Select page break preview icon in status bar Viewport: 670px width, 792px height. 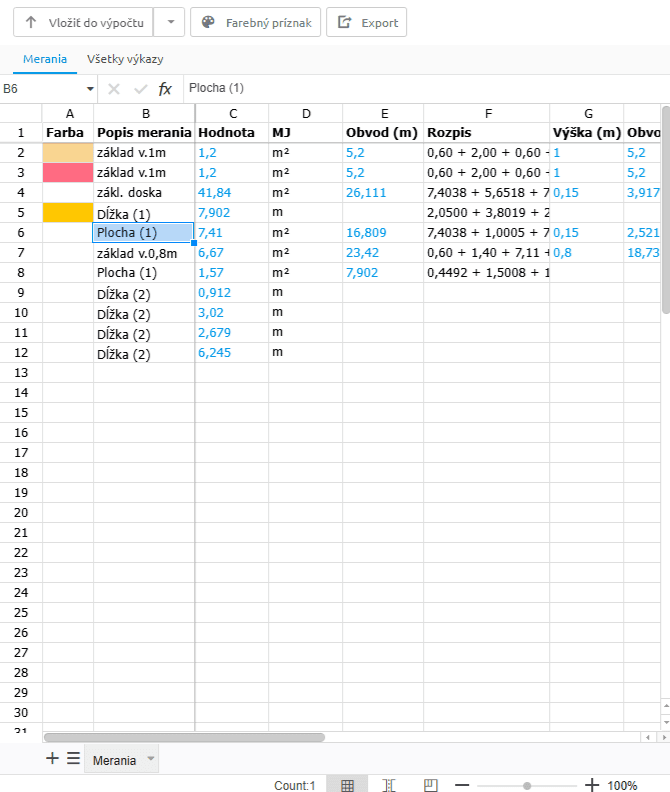click(430, 785)
